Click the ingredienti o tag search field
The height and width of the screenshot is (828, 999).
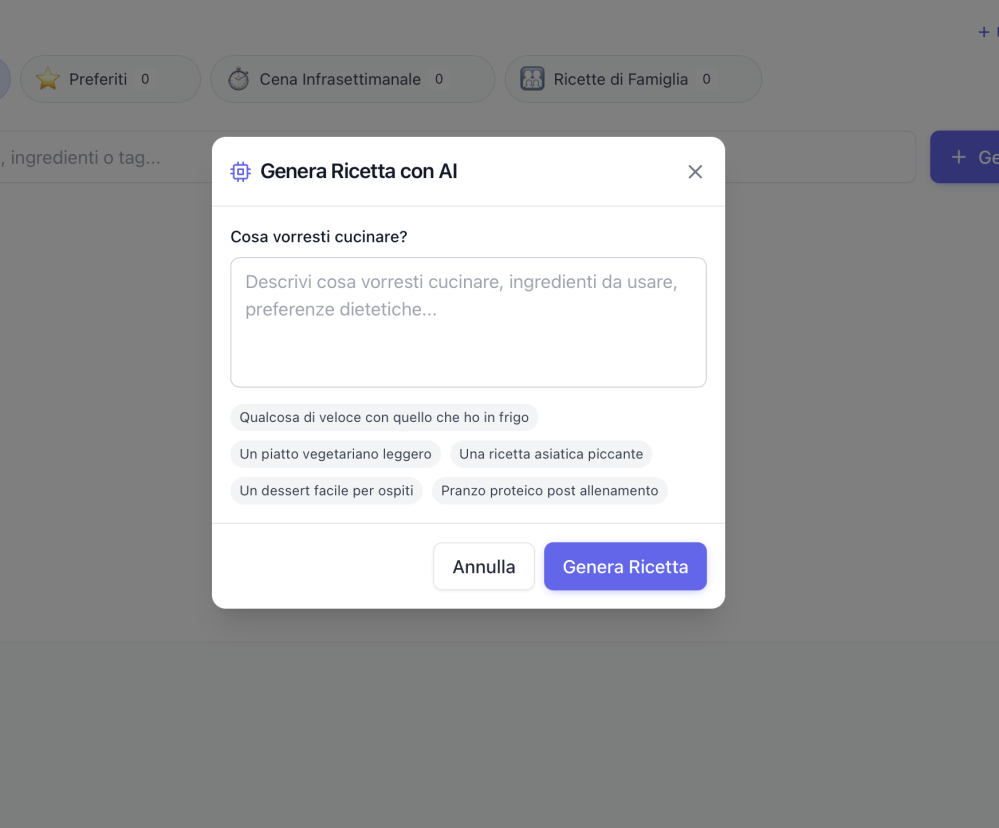click(100, 157)
